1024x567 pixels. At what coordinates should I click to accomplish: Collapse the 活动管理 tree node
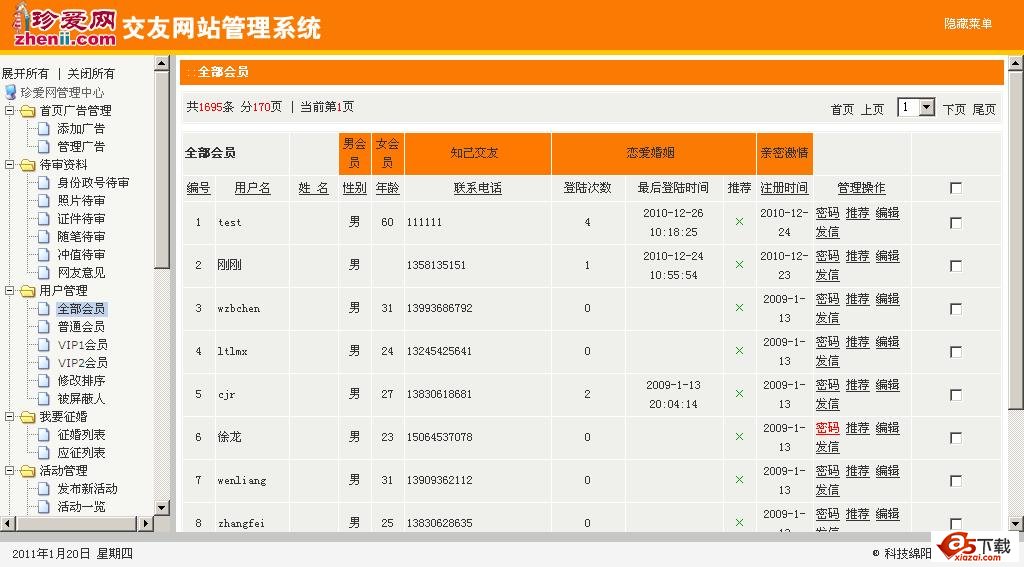coord(10,470)
